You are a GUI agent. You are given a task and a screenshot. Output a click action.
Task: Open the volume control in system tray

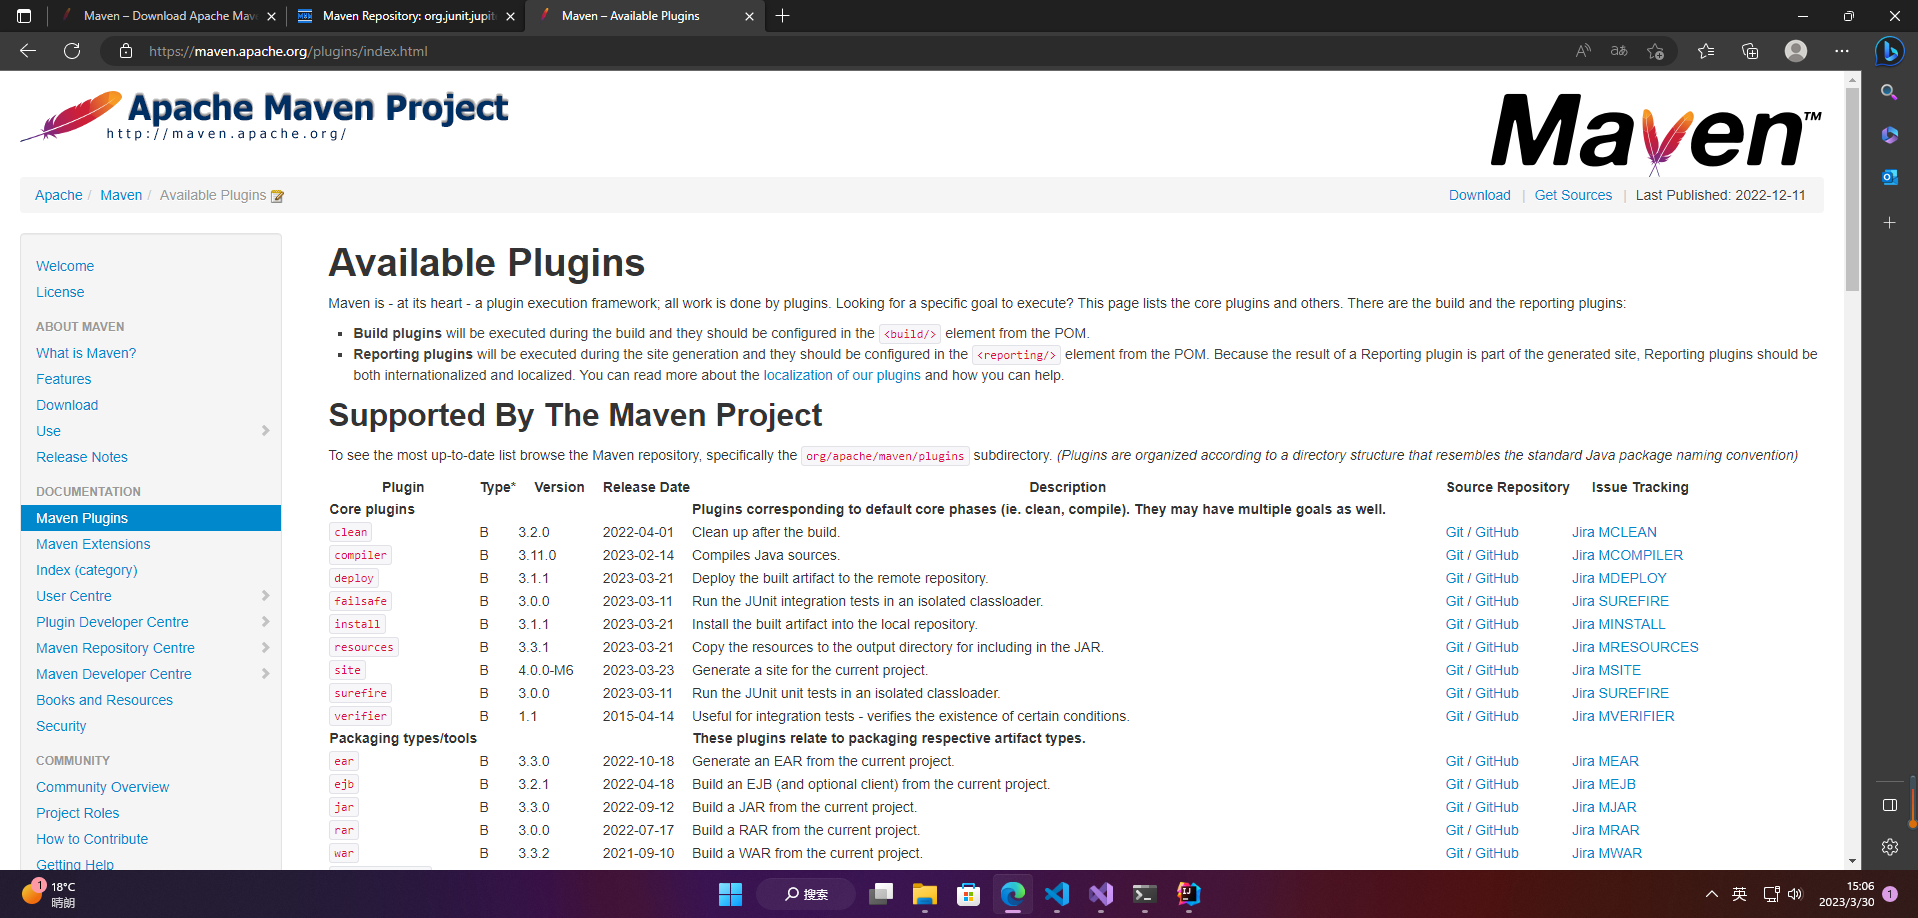tap(1795, 894)
